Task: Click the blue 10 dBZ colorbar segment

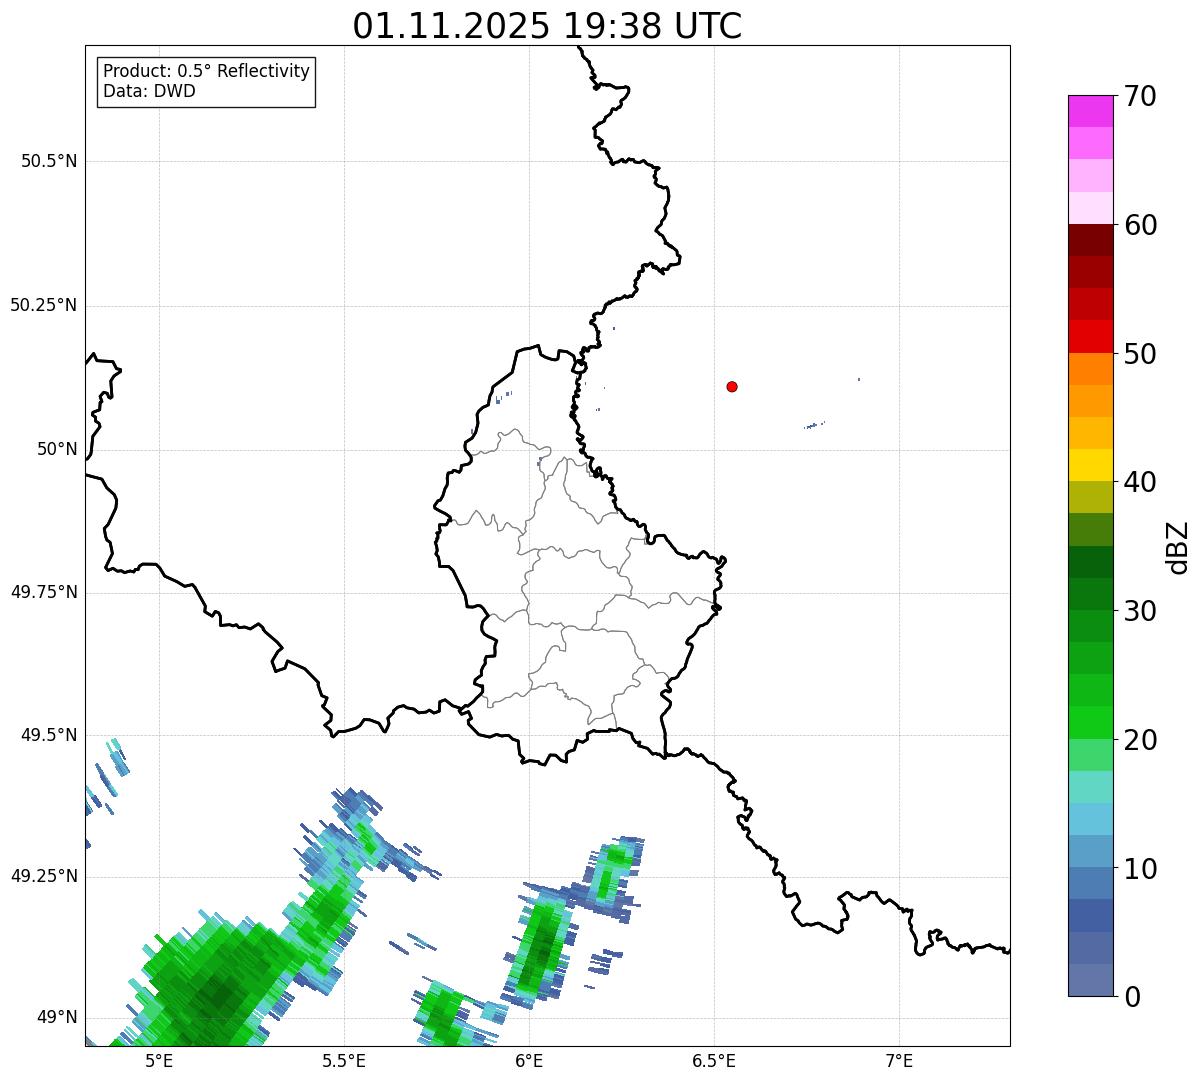Action: click(1091, 851)
